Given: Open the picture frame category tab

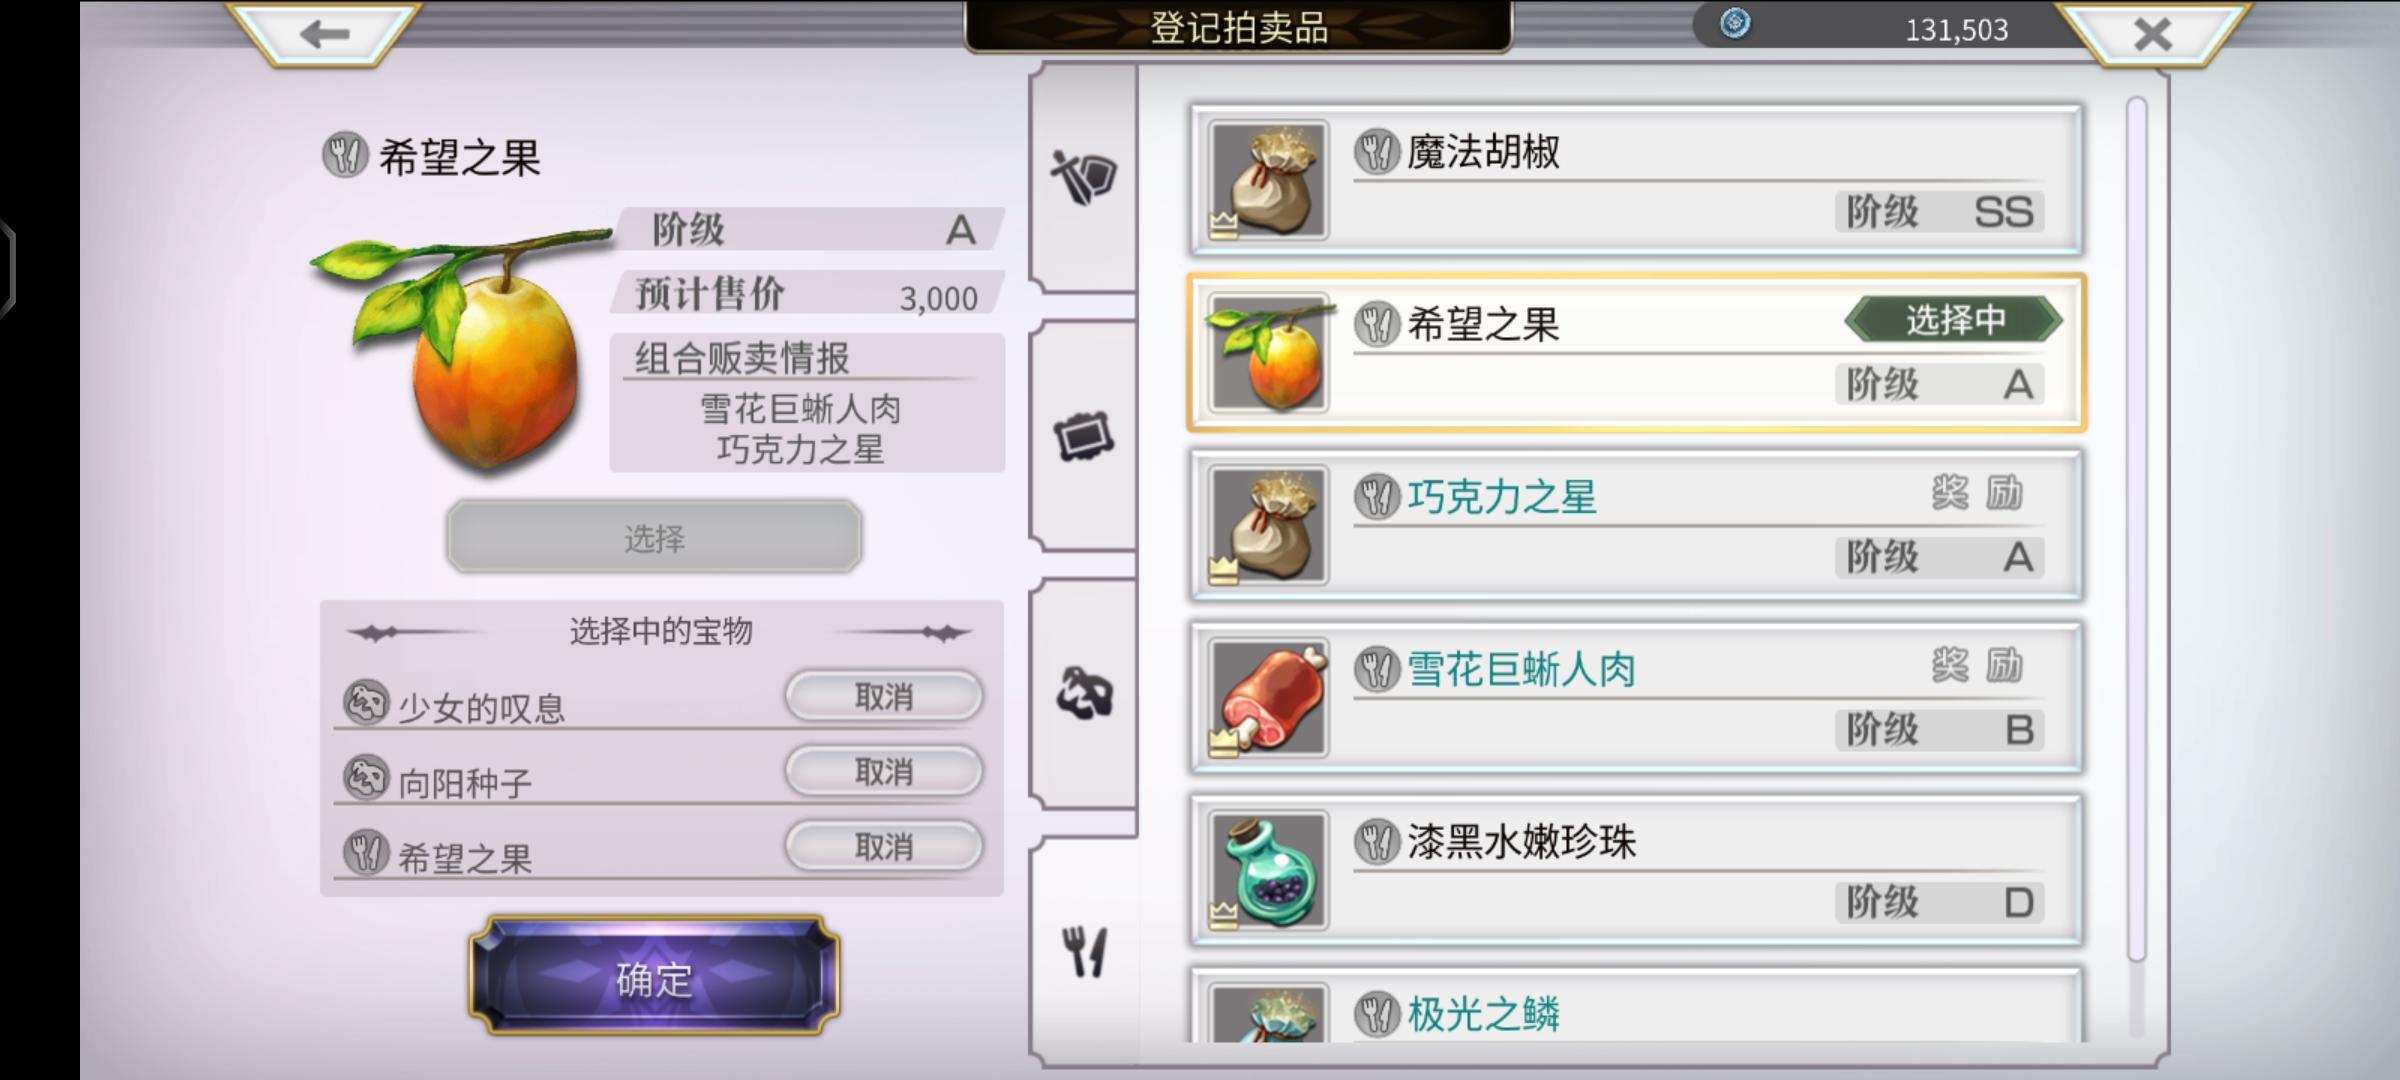Looking at the screenshot, I should [1084, 436].
